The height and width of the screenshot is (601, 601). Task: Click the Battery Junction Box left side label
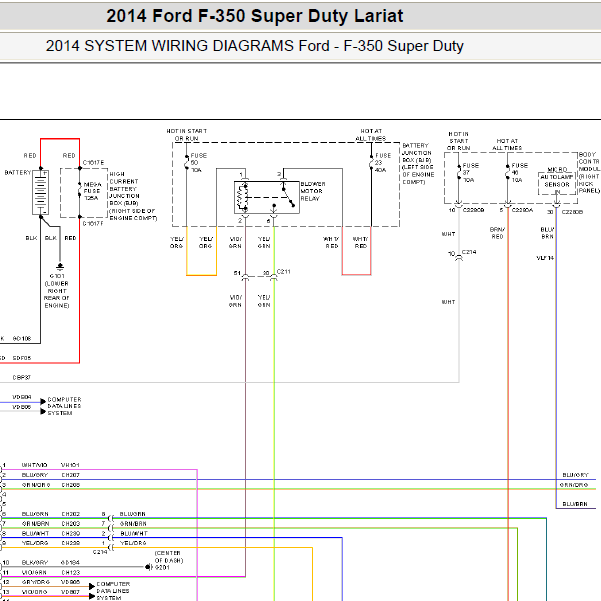pos(418,164)
